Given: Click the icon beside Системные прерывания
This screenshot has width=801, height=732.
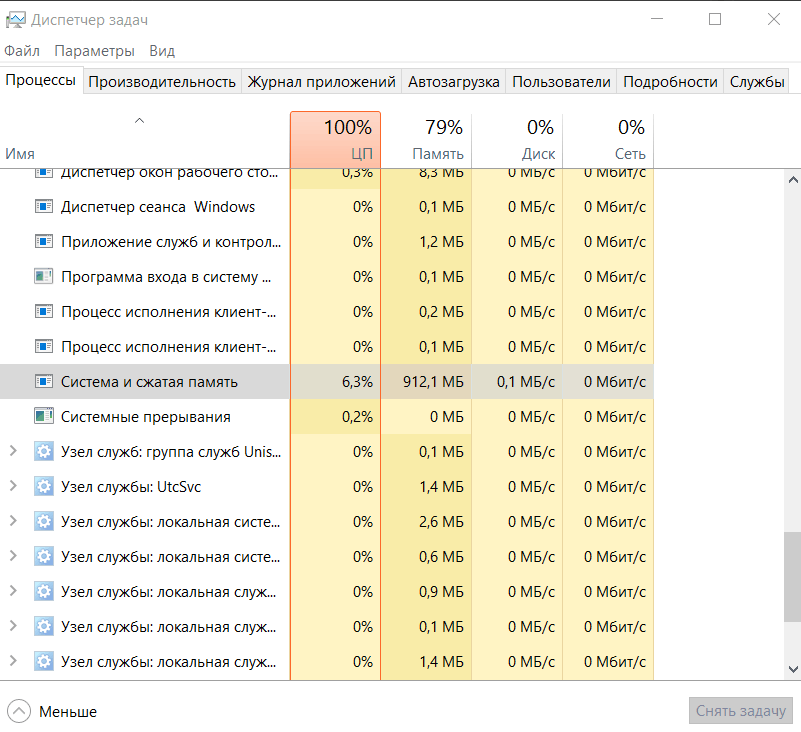Looking at the screenshot, I should [44, 417].
